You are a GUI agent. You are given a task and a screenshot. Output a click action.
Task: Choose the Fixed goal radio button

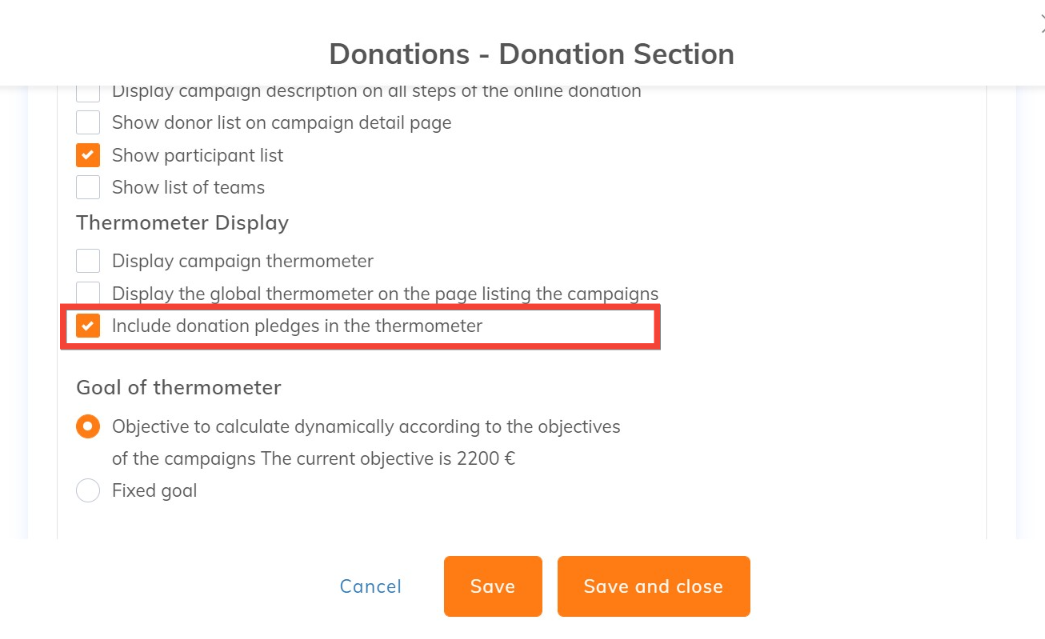coord(88,491)
